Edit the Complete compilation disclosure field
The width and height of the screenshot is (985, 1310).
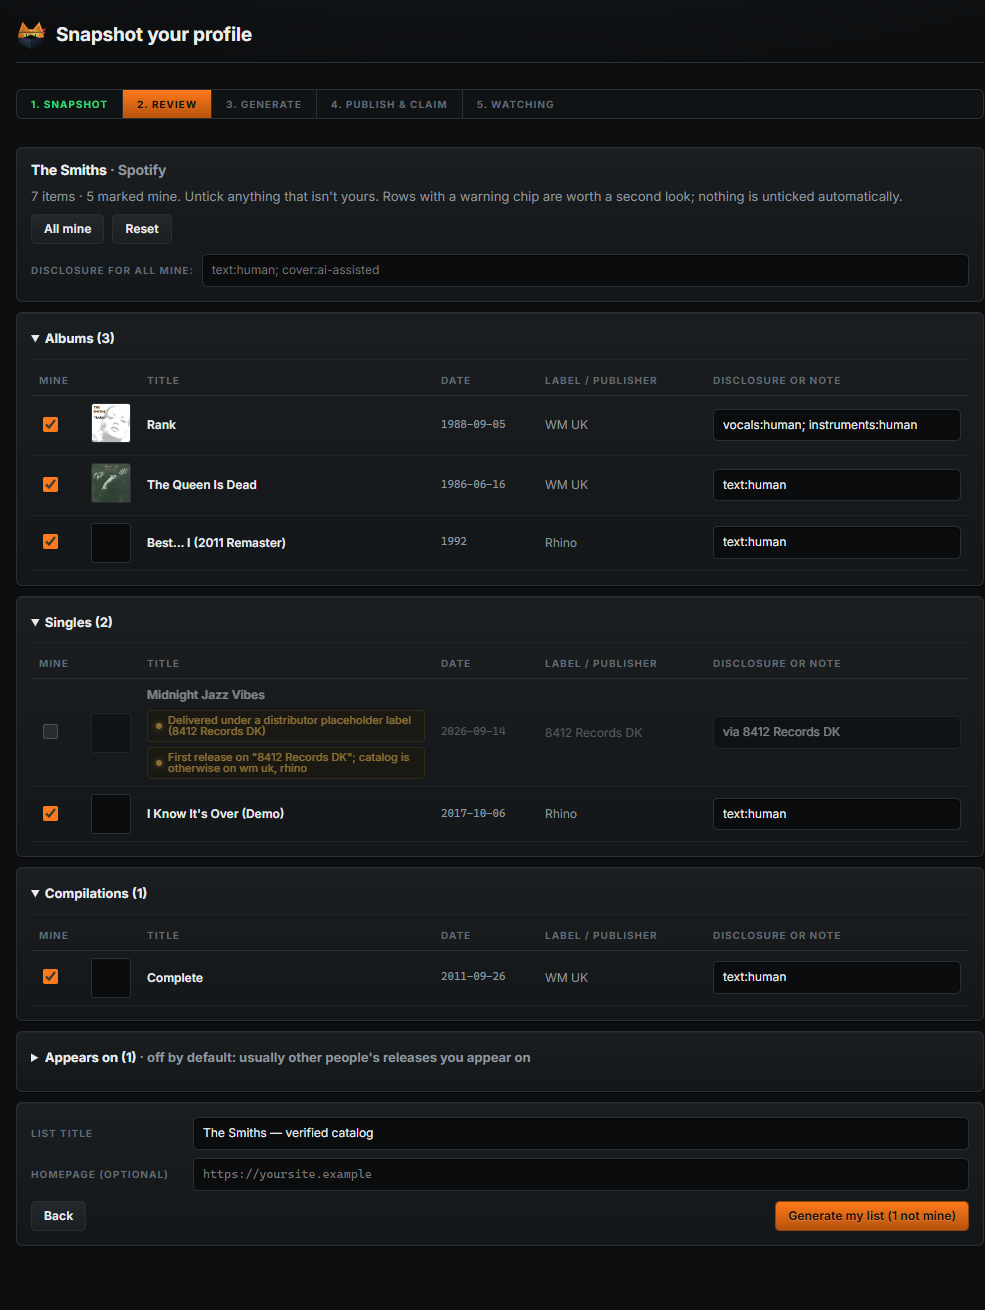point(837,977)
